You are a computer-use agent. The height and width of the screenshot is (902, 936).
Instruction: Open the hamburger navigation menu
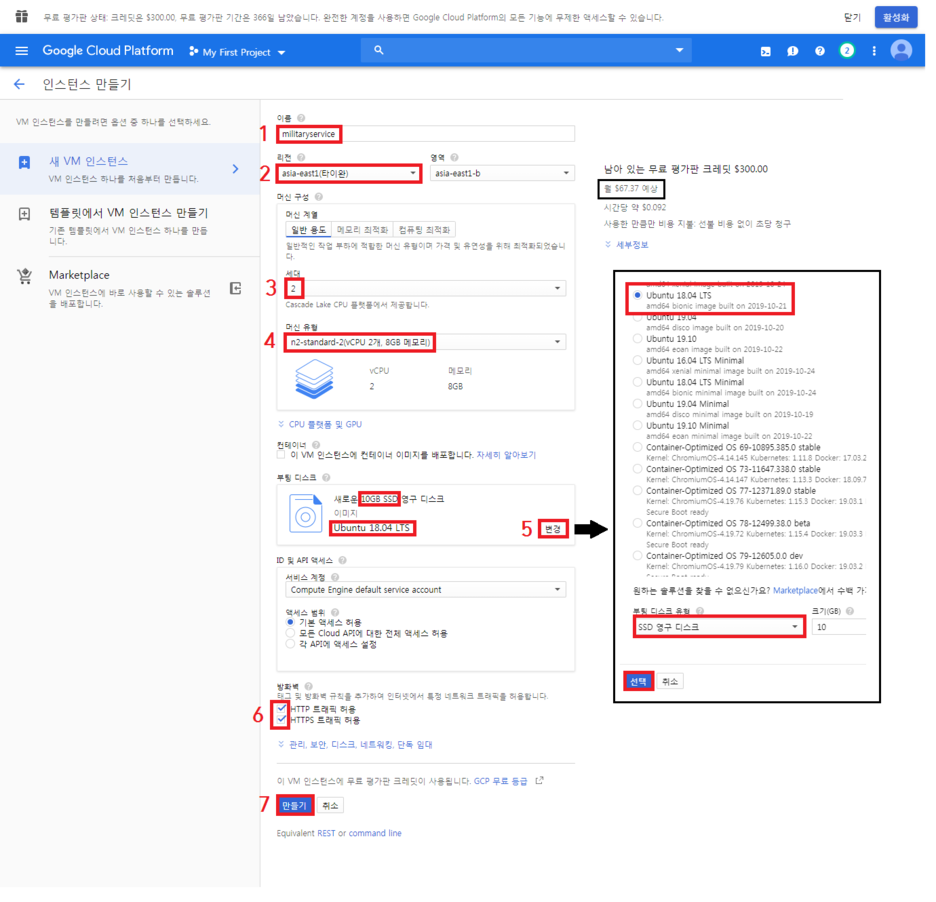tap(21, 51)
